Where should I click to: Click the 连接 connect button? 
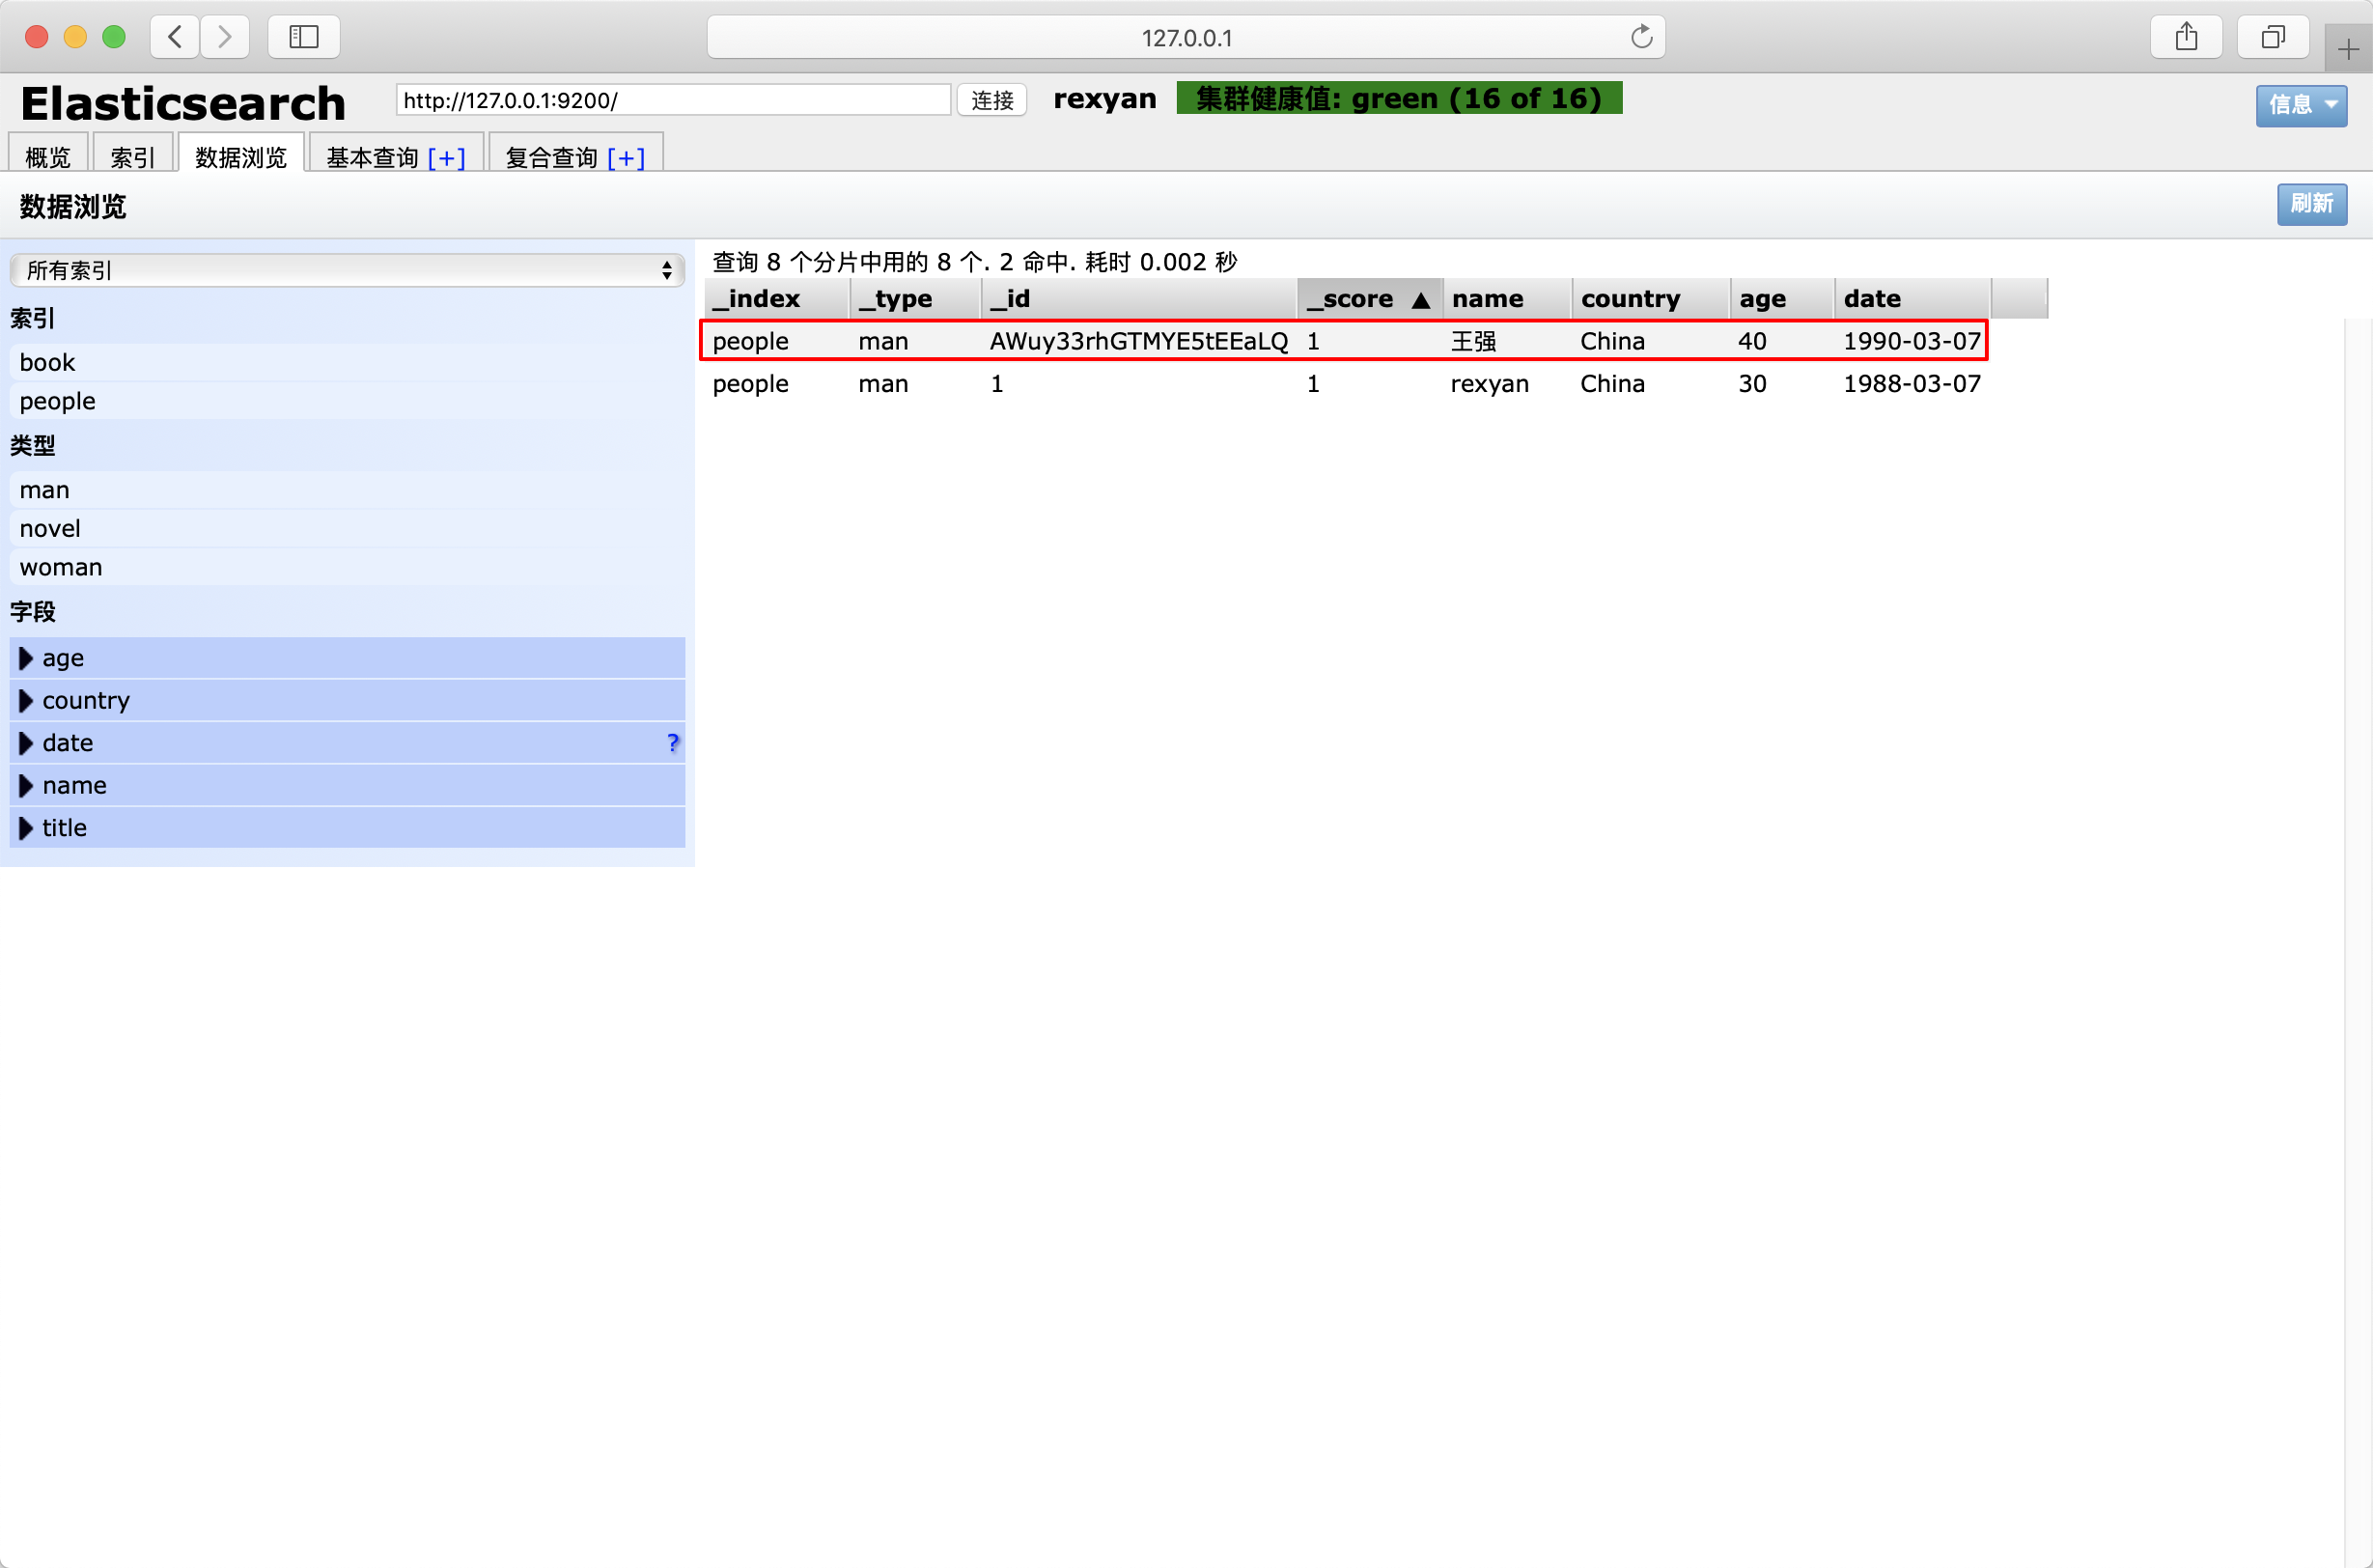(991, 100)
